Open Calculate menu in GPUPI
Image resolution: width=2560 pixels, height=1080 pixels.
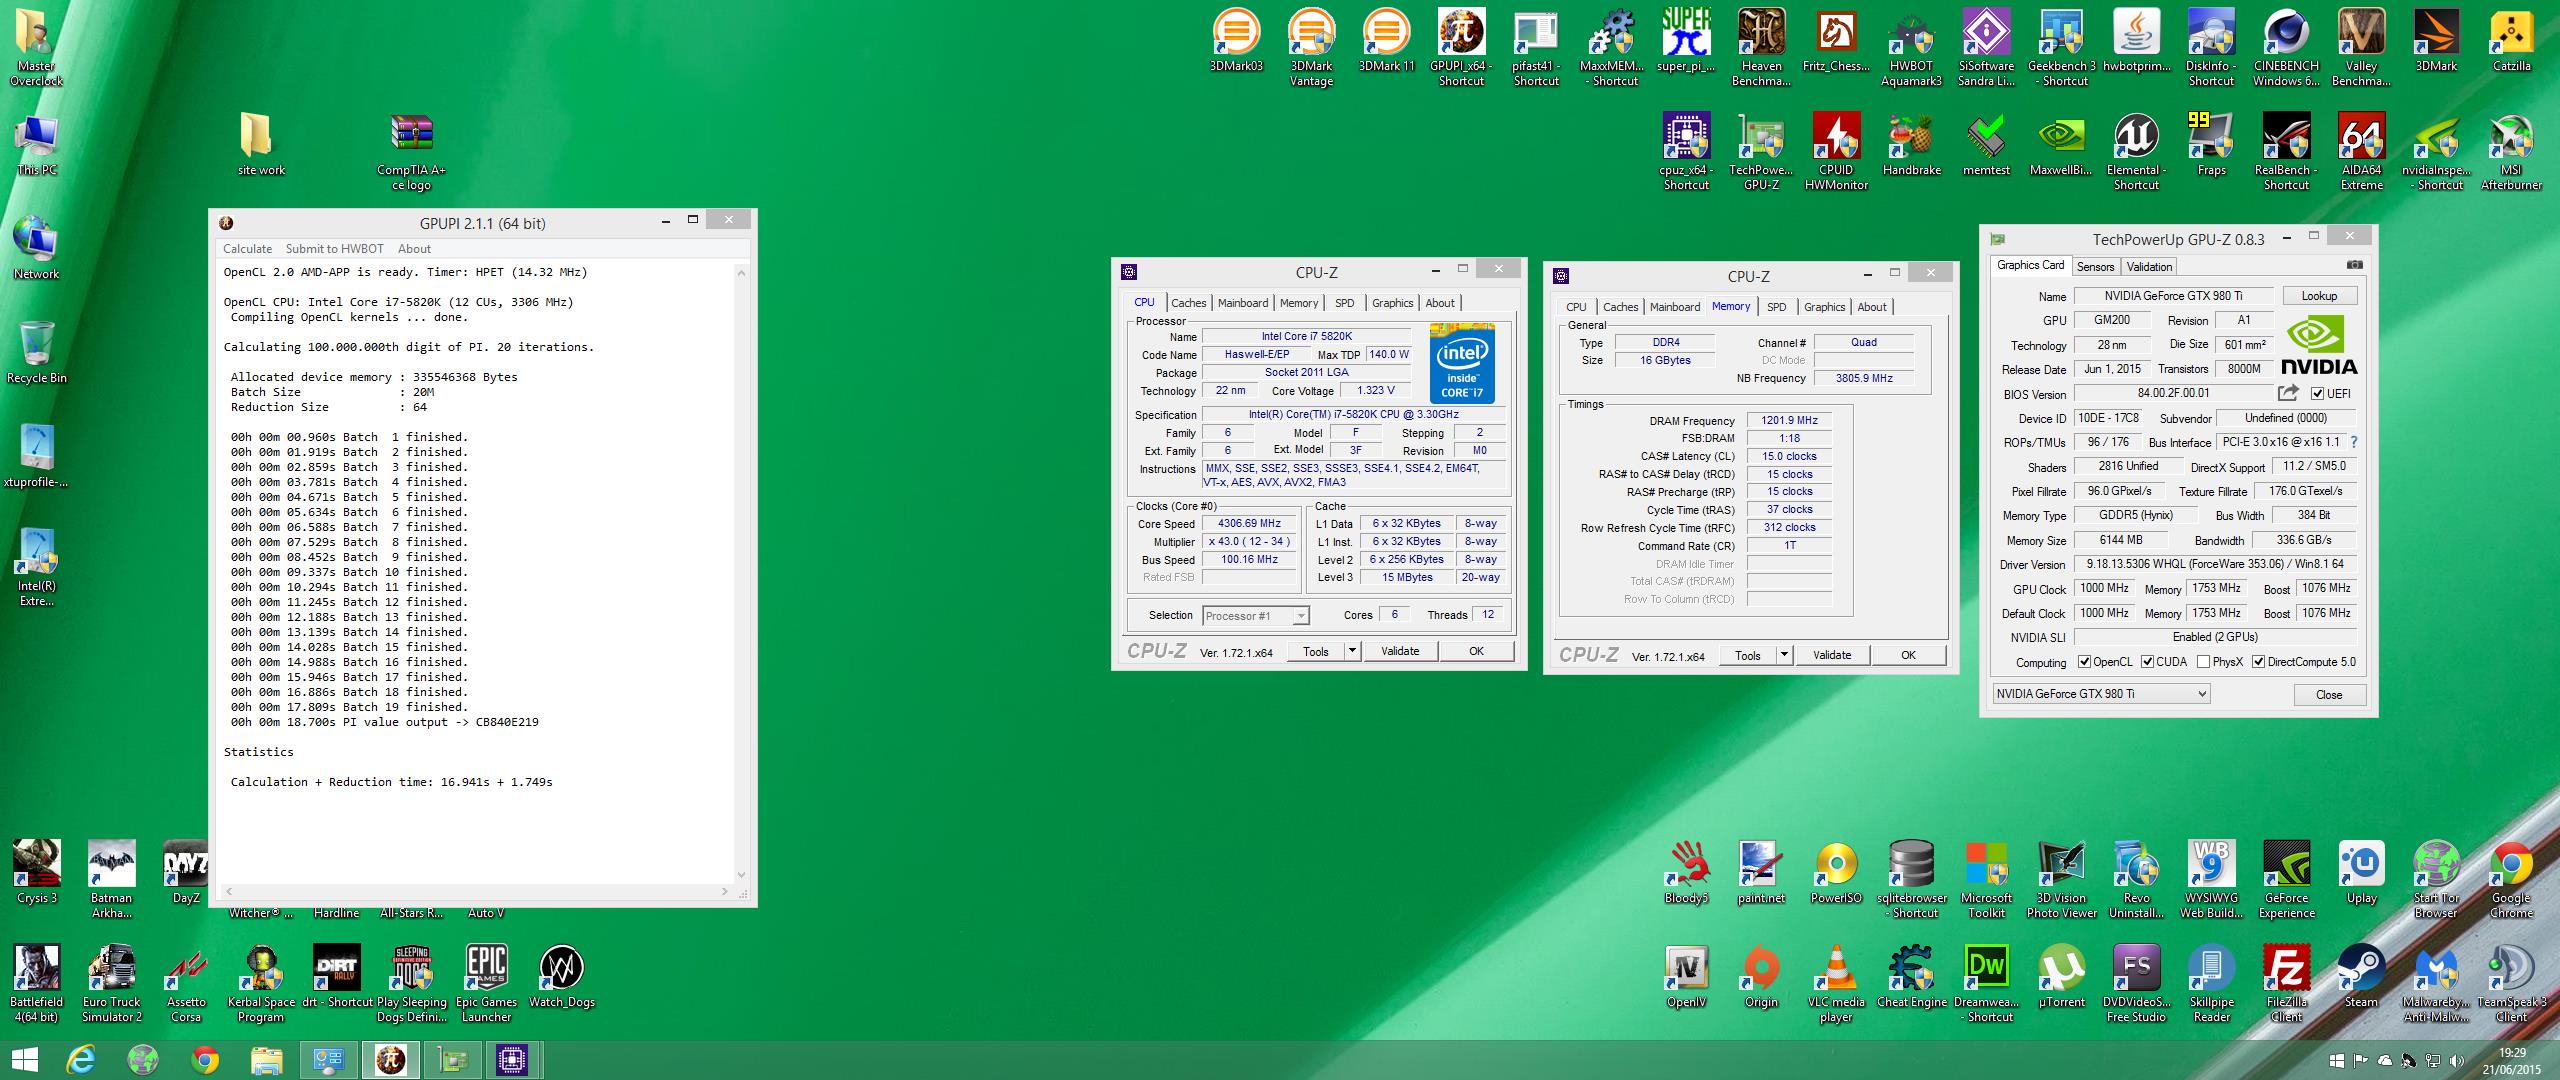point(247,249)
